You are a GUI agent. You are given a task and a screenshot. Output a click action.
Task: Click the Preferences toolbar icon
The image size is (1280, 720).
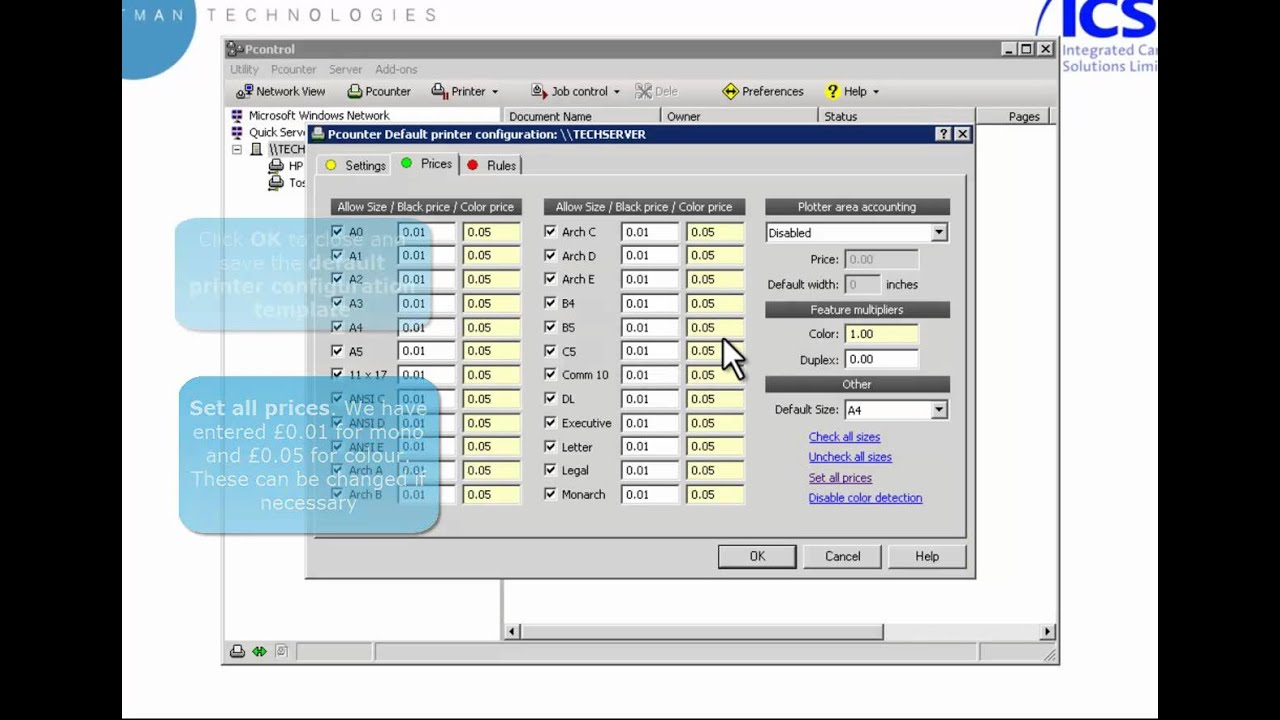pyautogui.click(x=730, y=91)
